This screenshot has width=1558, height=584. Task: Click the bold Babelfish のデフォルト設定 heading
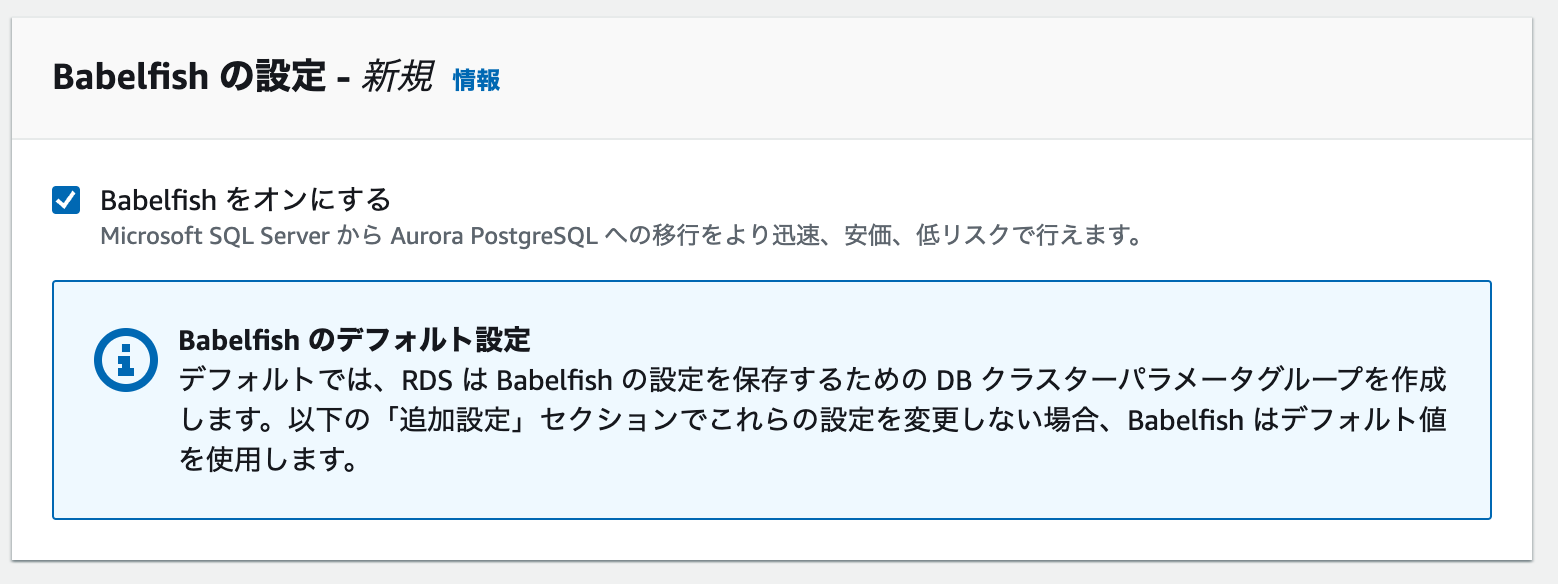click(x=354, y=340)
